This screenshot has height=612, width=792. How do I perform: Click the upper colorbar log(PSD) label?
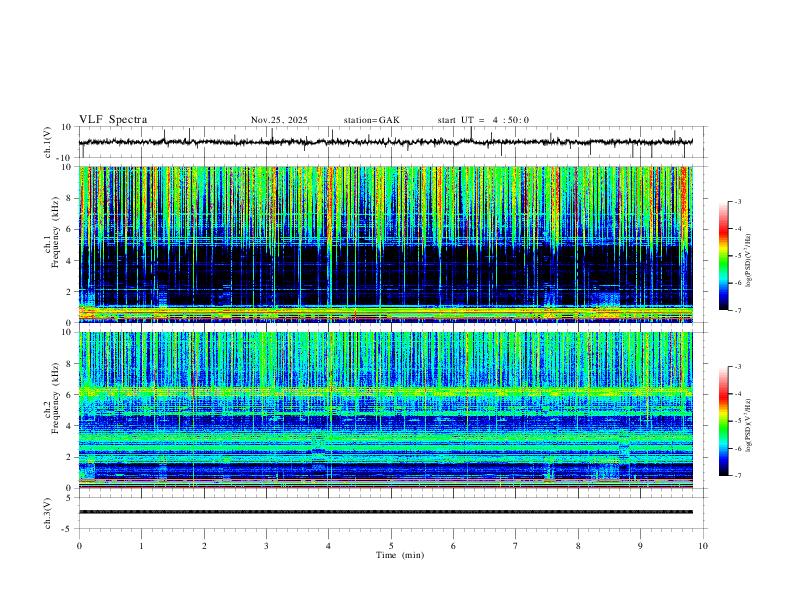[749, 261]
